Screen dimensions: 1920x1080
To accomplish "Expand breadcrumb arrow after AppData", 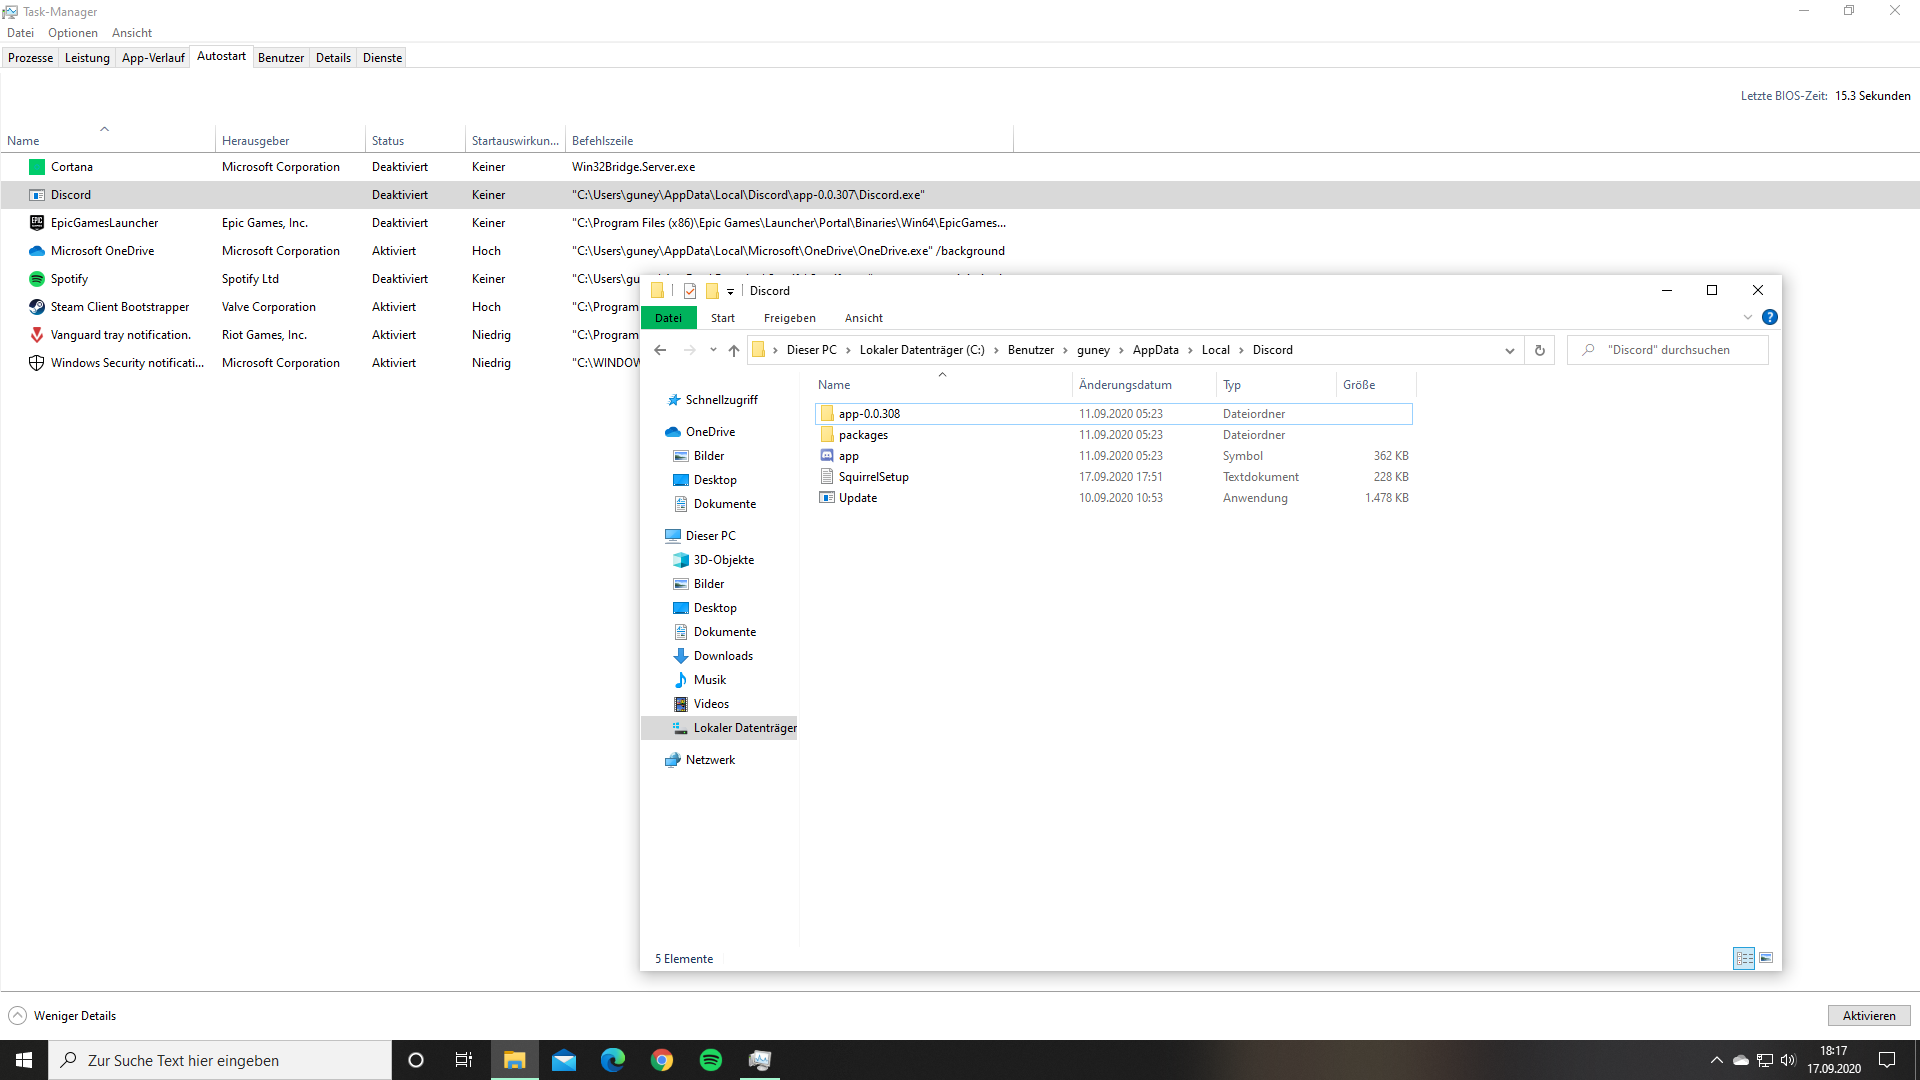I will [x=1190, y=350].
